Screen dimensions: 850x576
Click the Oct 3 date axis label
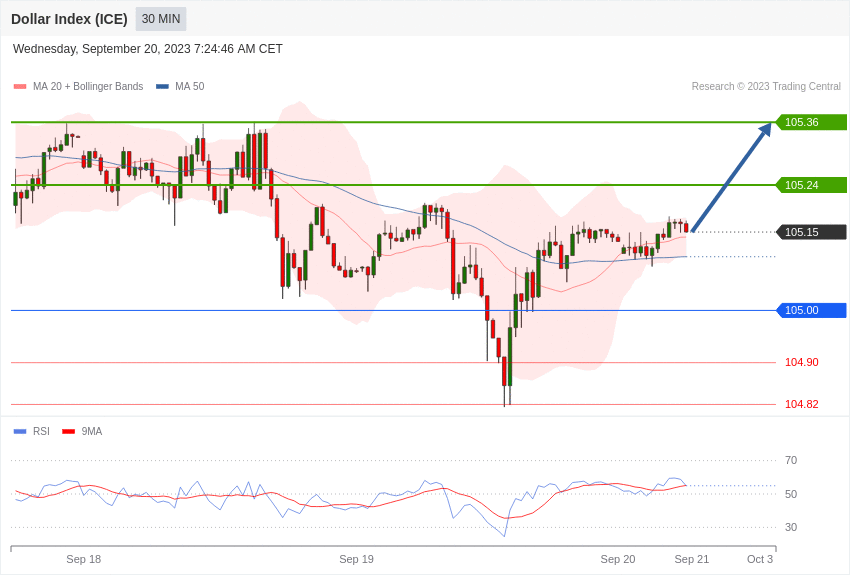[760, 559]
